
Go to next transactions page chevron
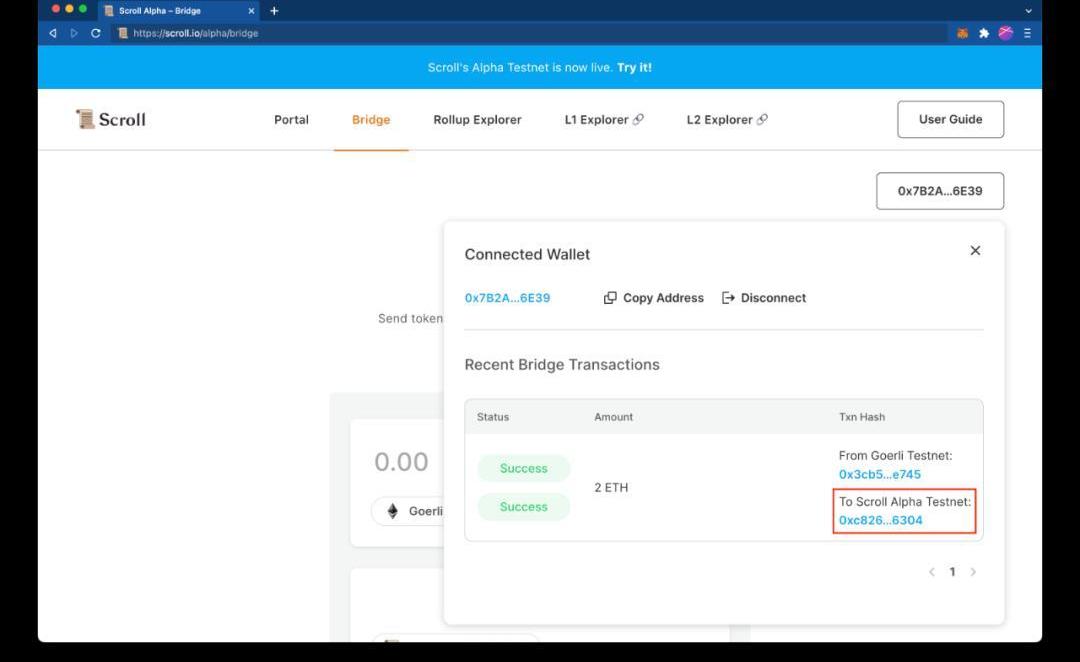coord(973,572)
